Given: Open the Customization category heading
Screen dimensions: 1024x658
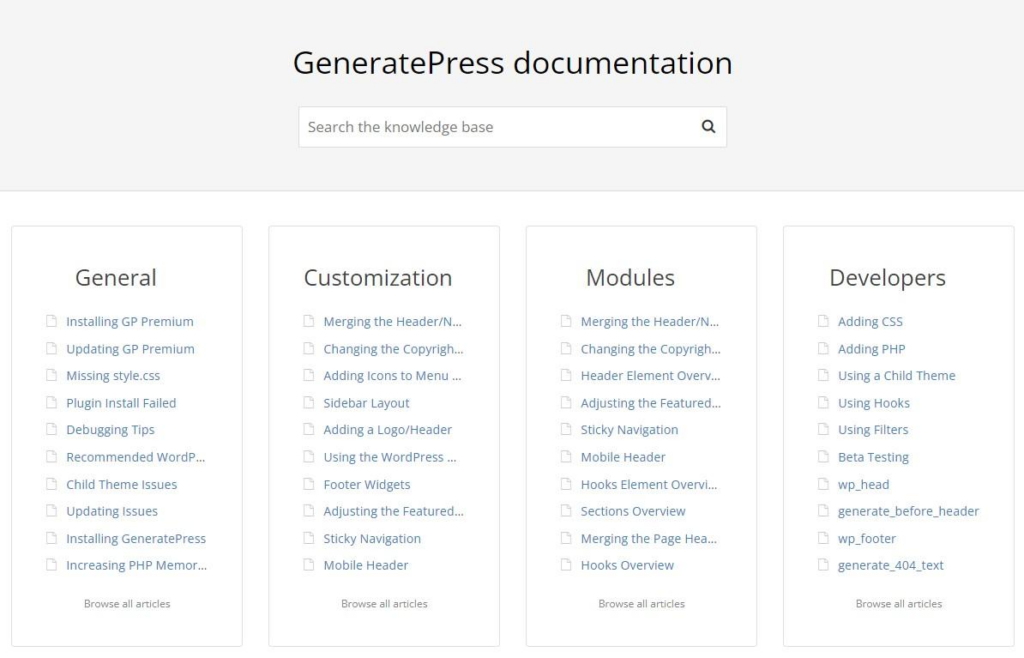Looking at the screenshot, I should (x=377, y=278).
